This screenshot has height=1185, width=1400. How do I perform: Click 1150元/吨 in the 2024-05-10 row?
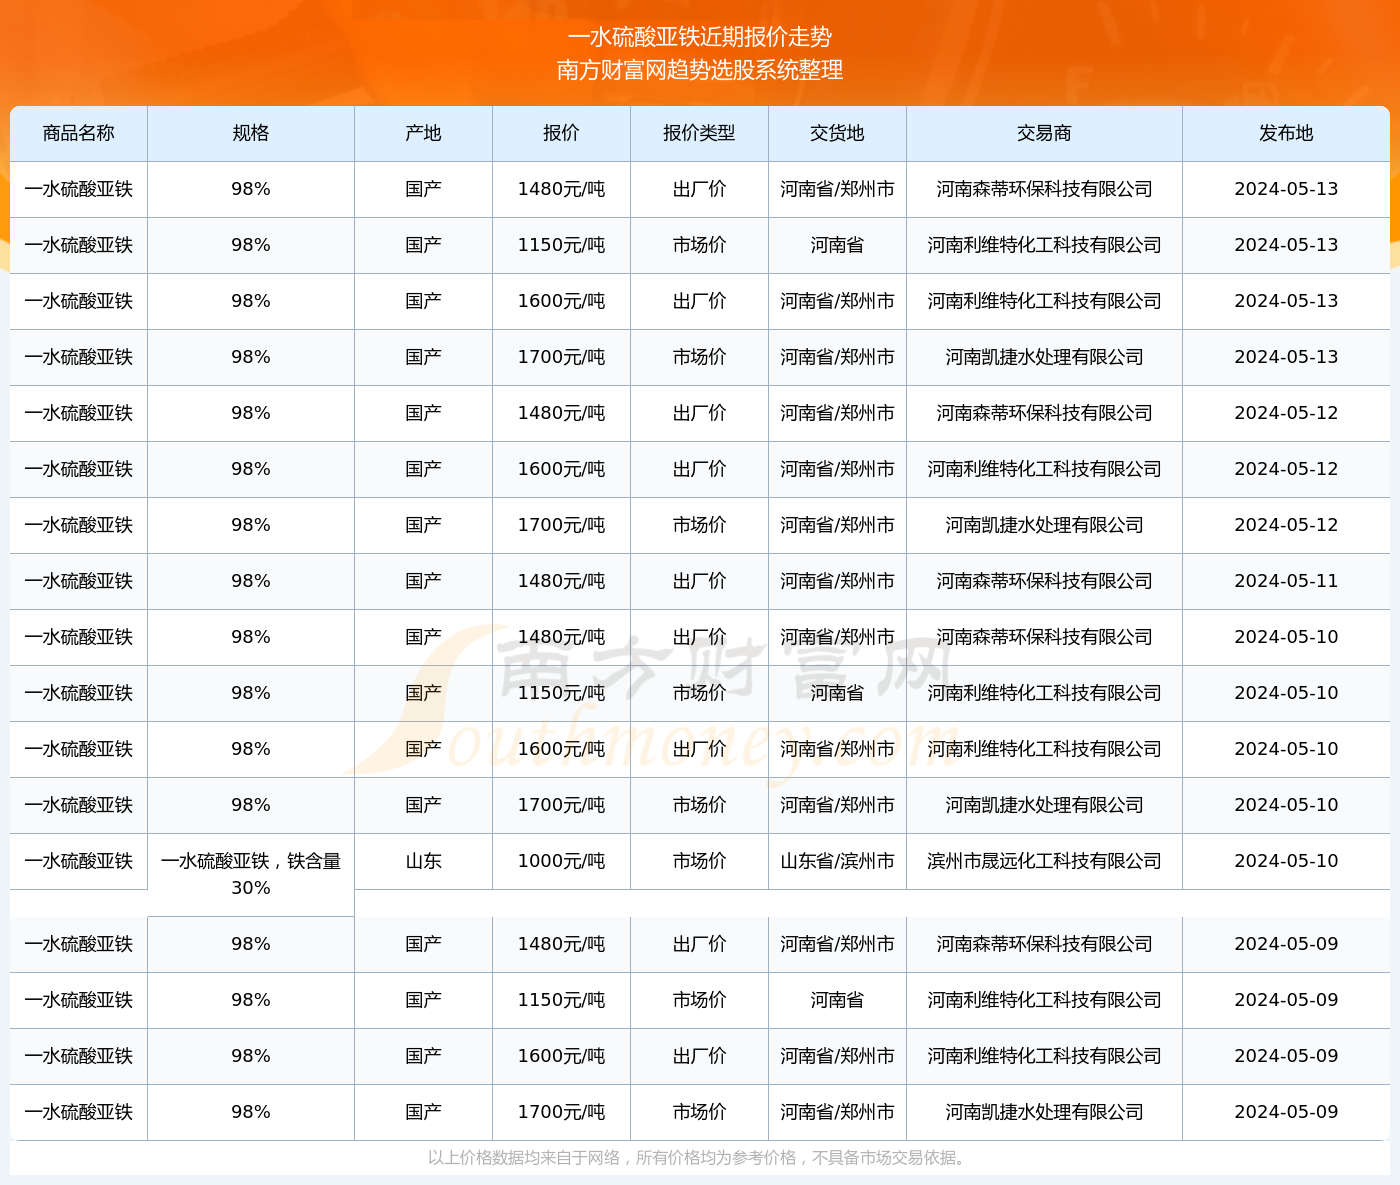561,693
